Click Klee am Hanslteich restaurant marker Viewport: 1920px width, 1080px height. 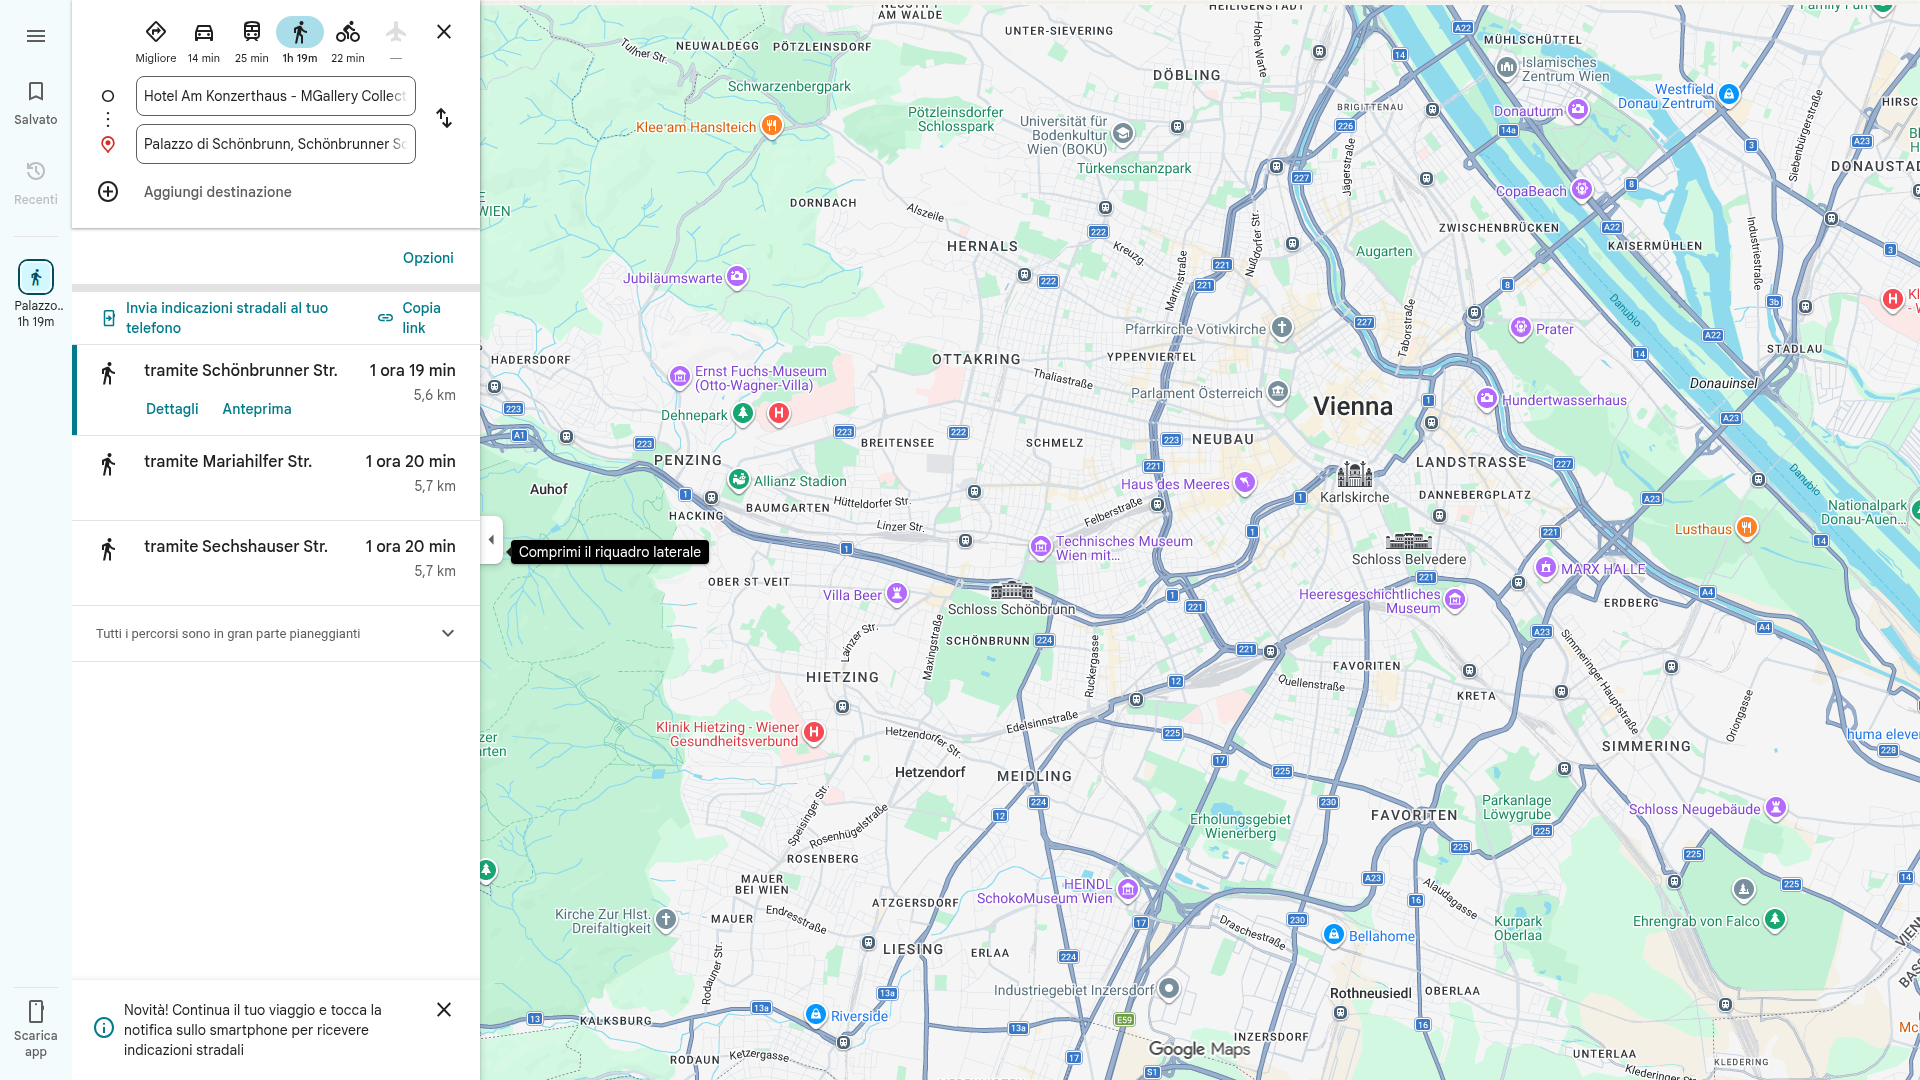click(x=771, y=126)
